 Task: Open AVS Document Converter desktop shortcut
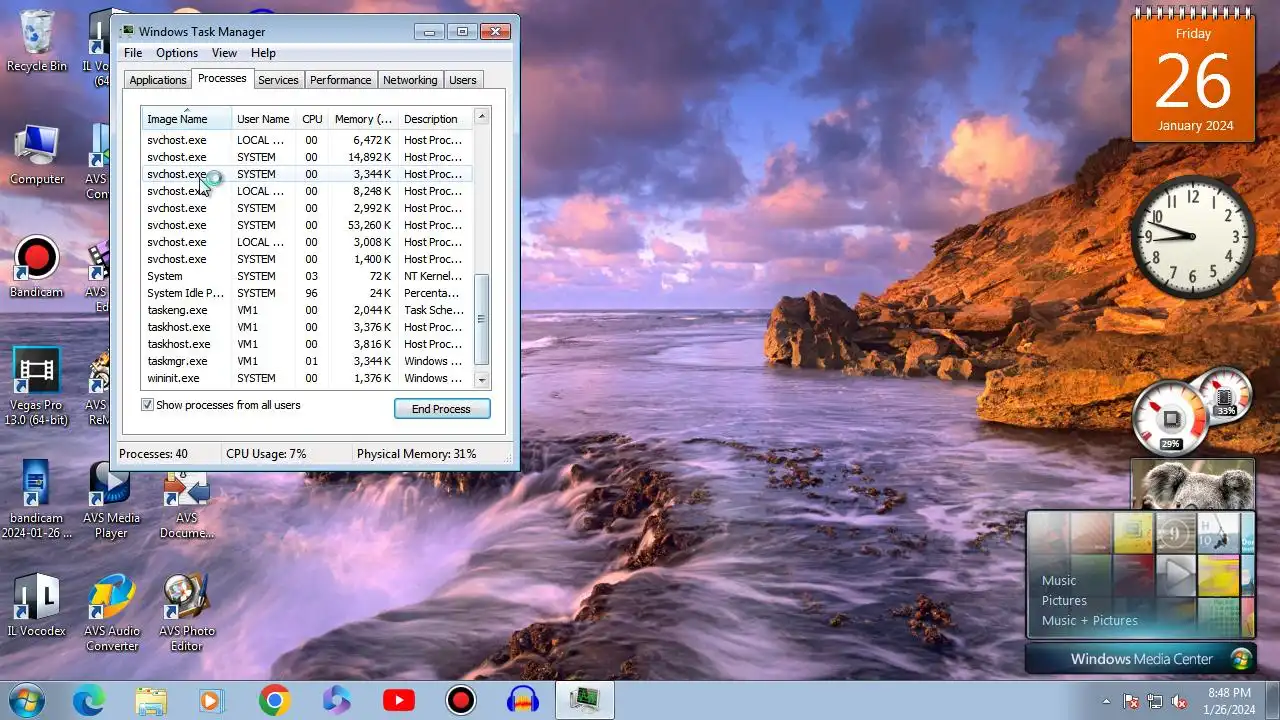(x=187, y=505)
